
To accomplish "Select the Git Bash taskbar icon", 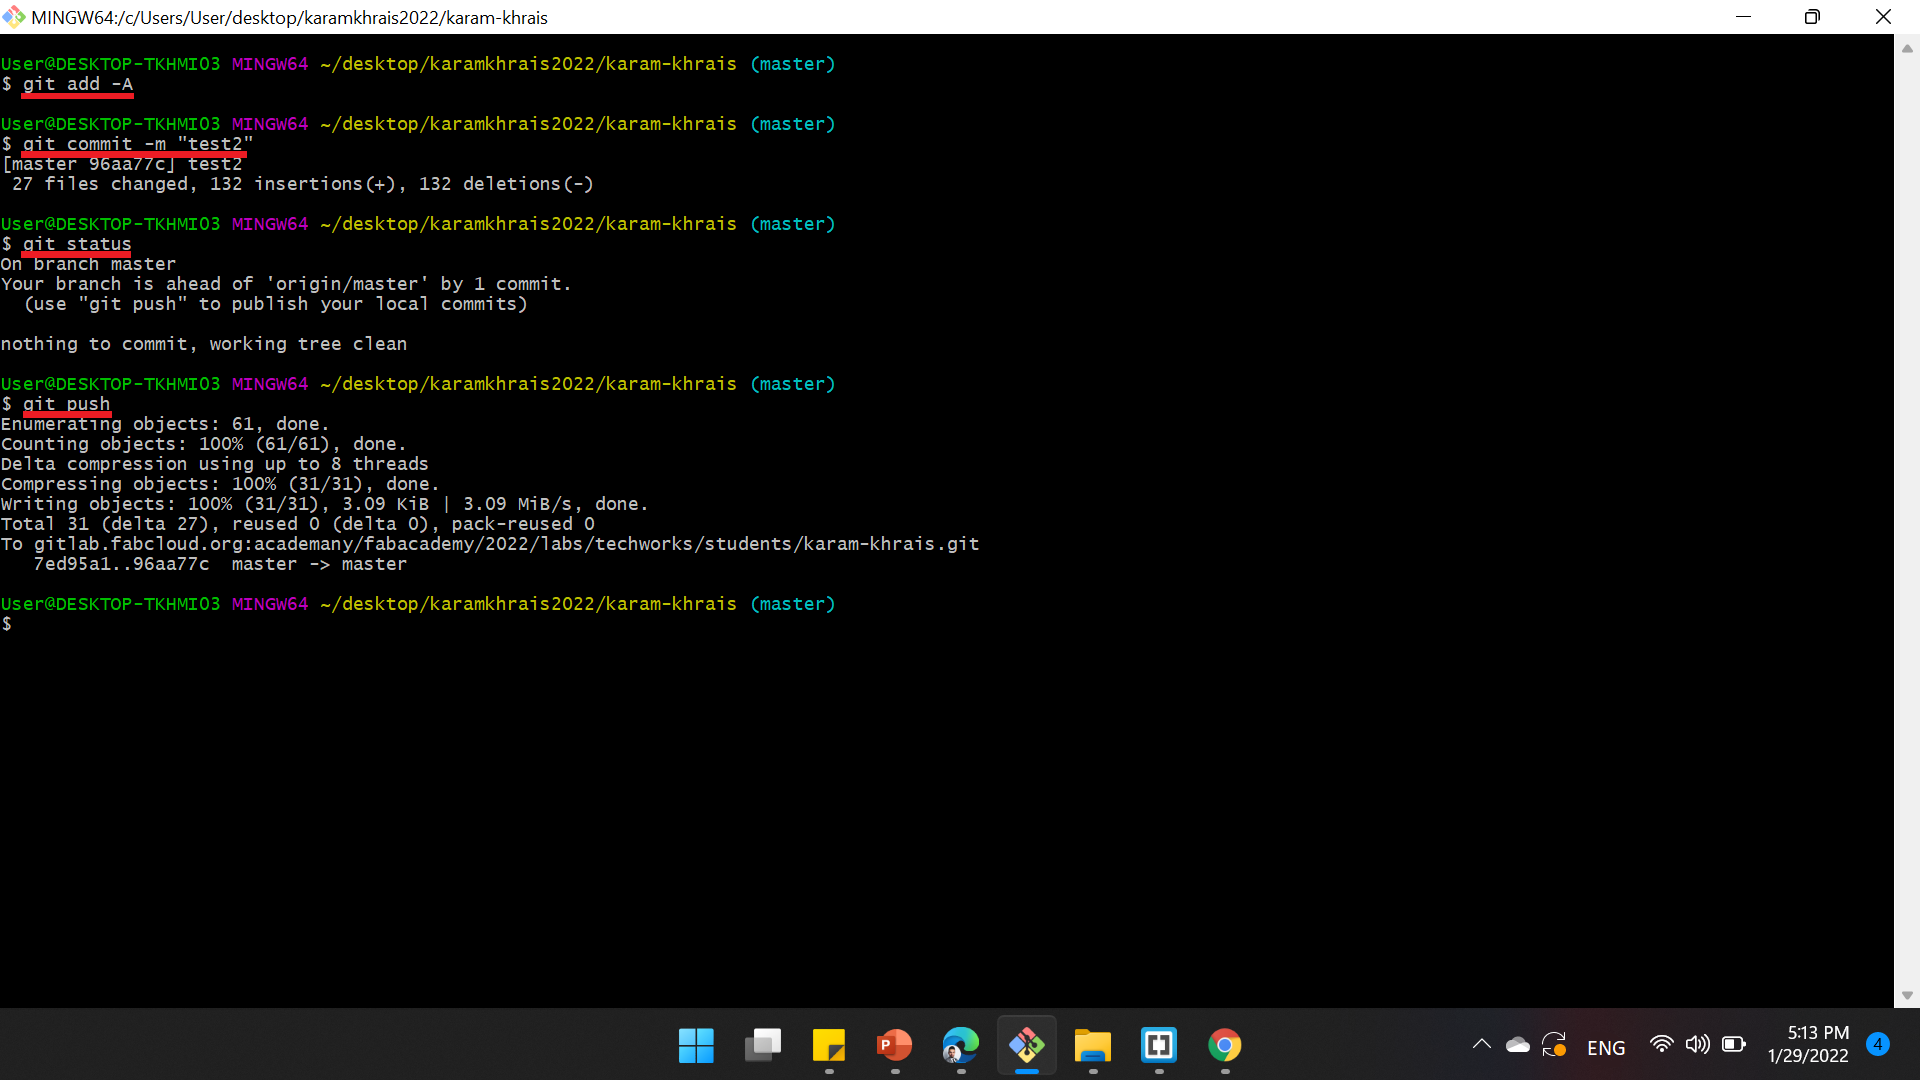I will click(1027, 1046).
